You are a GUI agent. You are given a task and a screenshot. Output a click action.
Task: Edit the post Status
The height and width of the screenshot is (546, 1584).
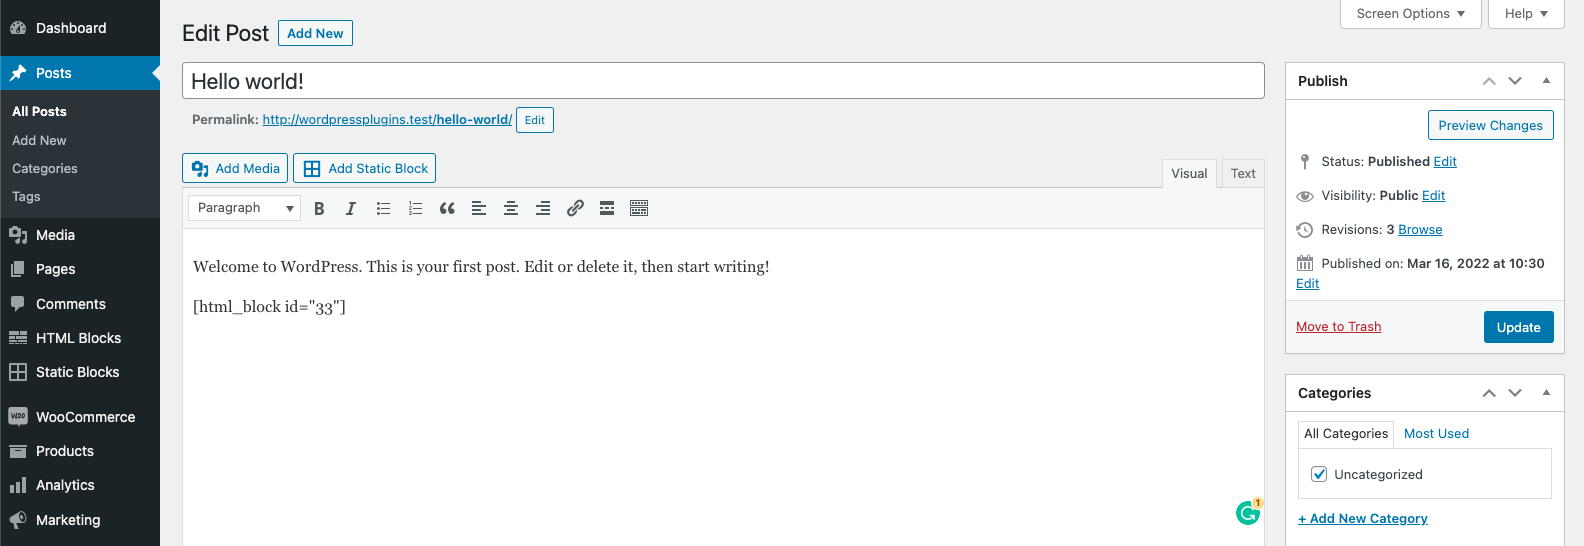pyautogui.click(x=1445, y=161)
